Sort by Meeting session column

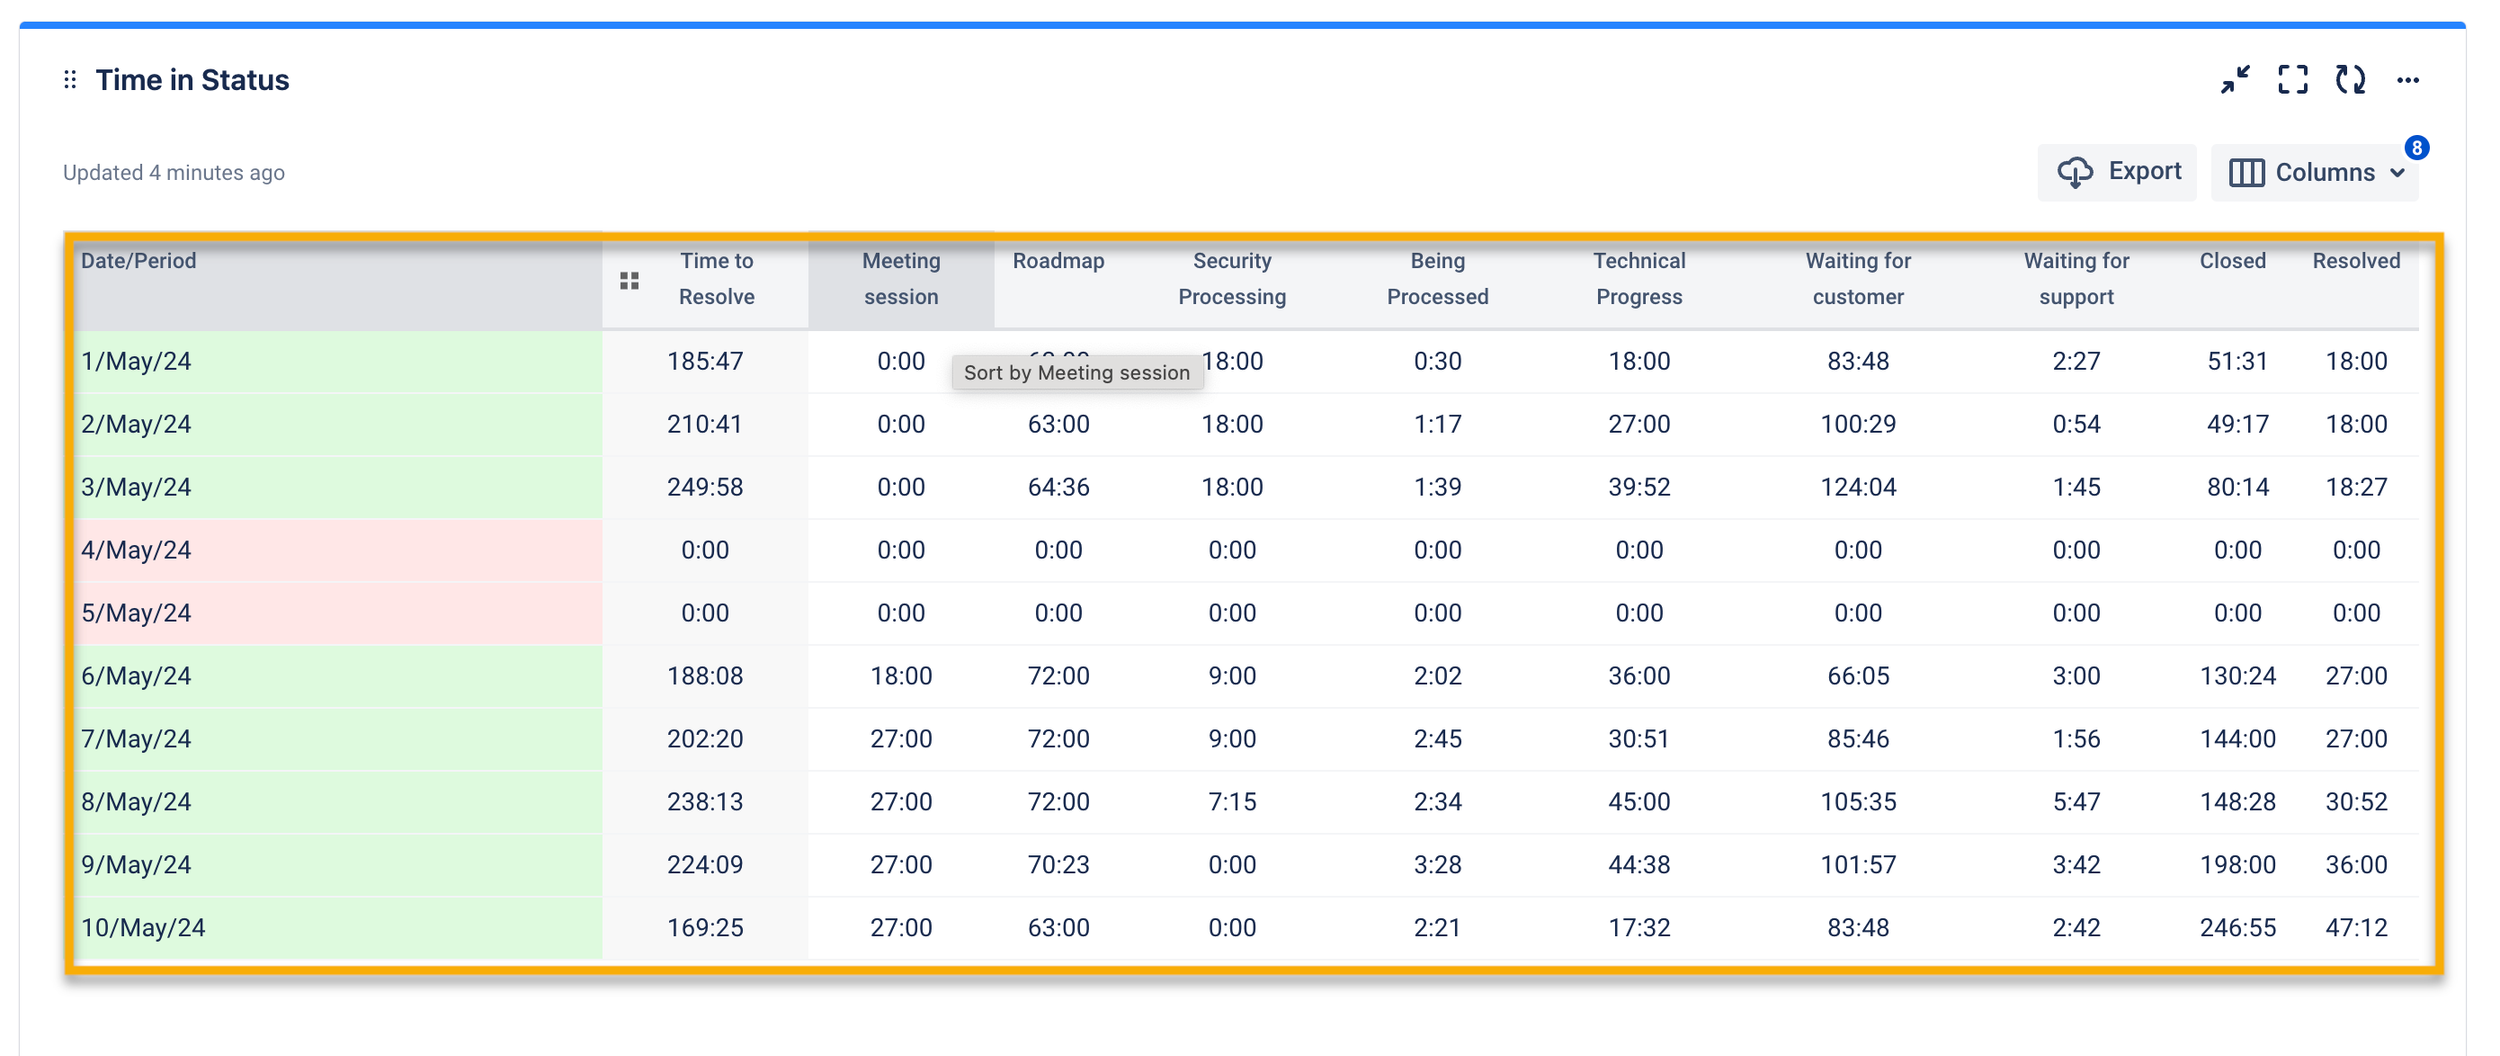click(900, 279)
